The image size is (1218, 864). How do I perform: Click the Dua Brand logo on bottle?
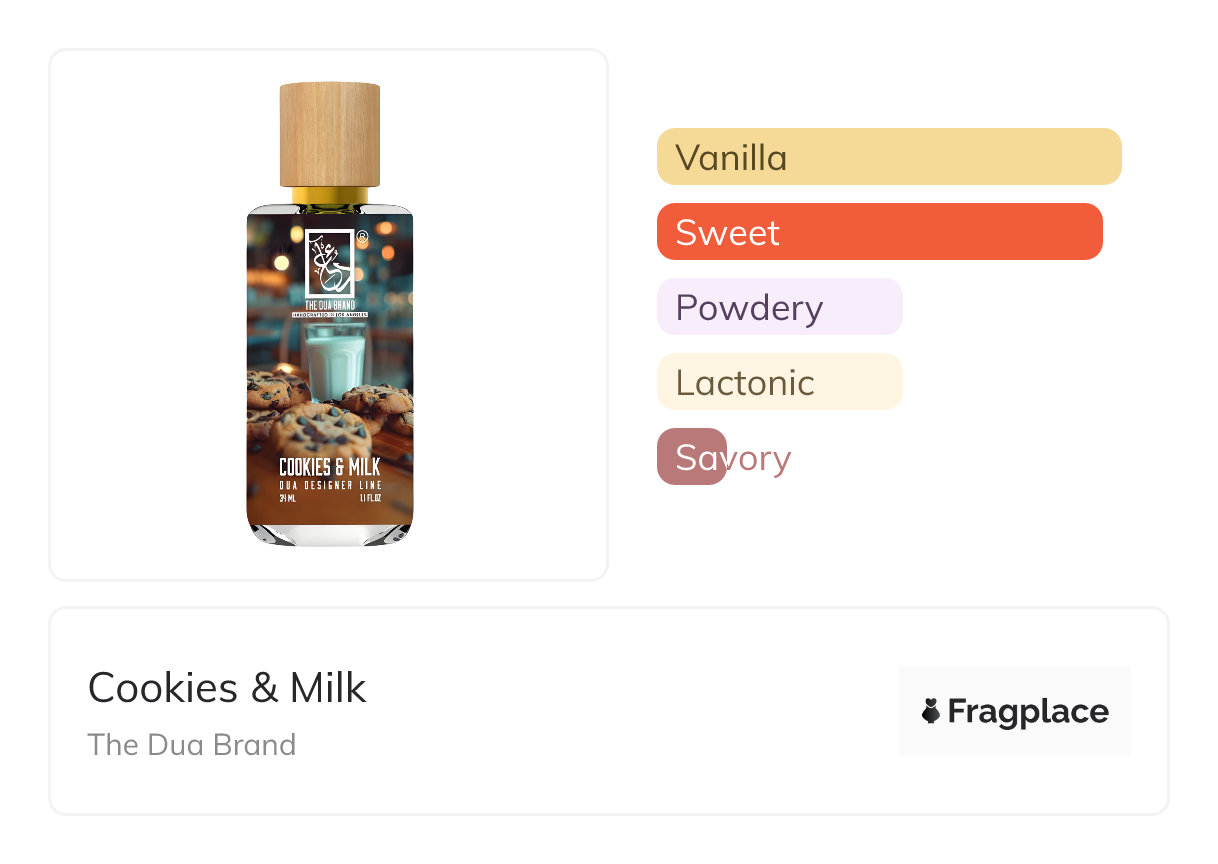329,263
